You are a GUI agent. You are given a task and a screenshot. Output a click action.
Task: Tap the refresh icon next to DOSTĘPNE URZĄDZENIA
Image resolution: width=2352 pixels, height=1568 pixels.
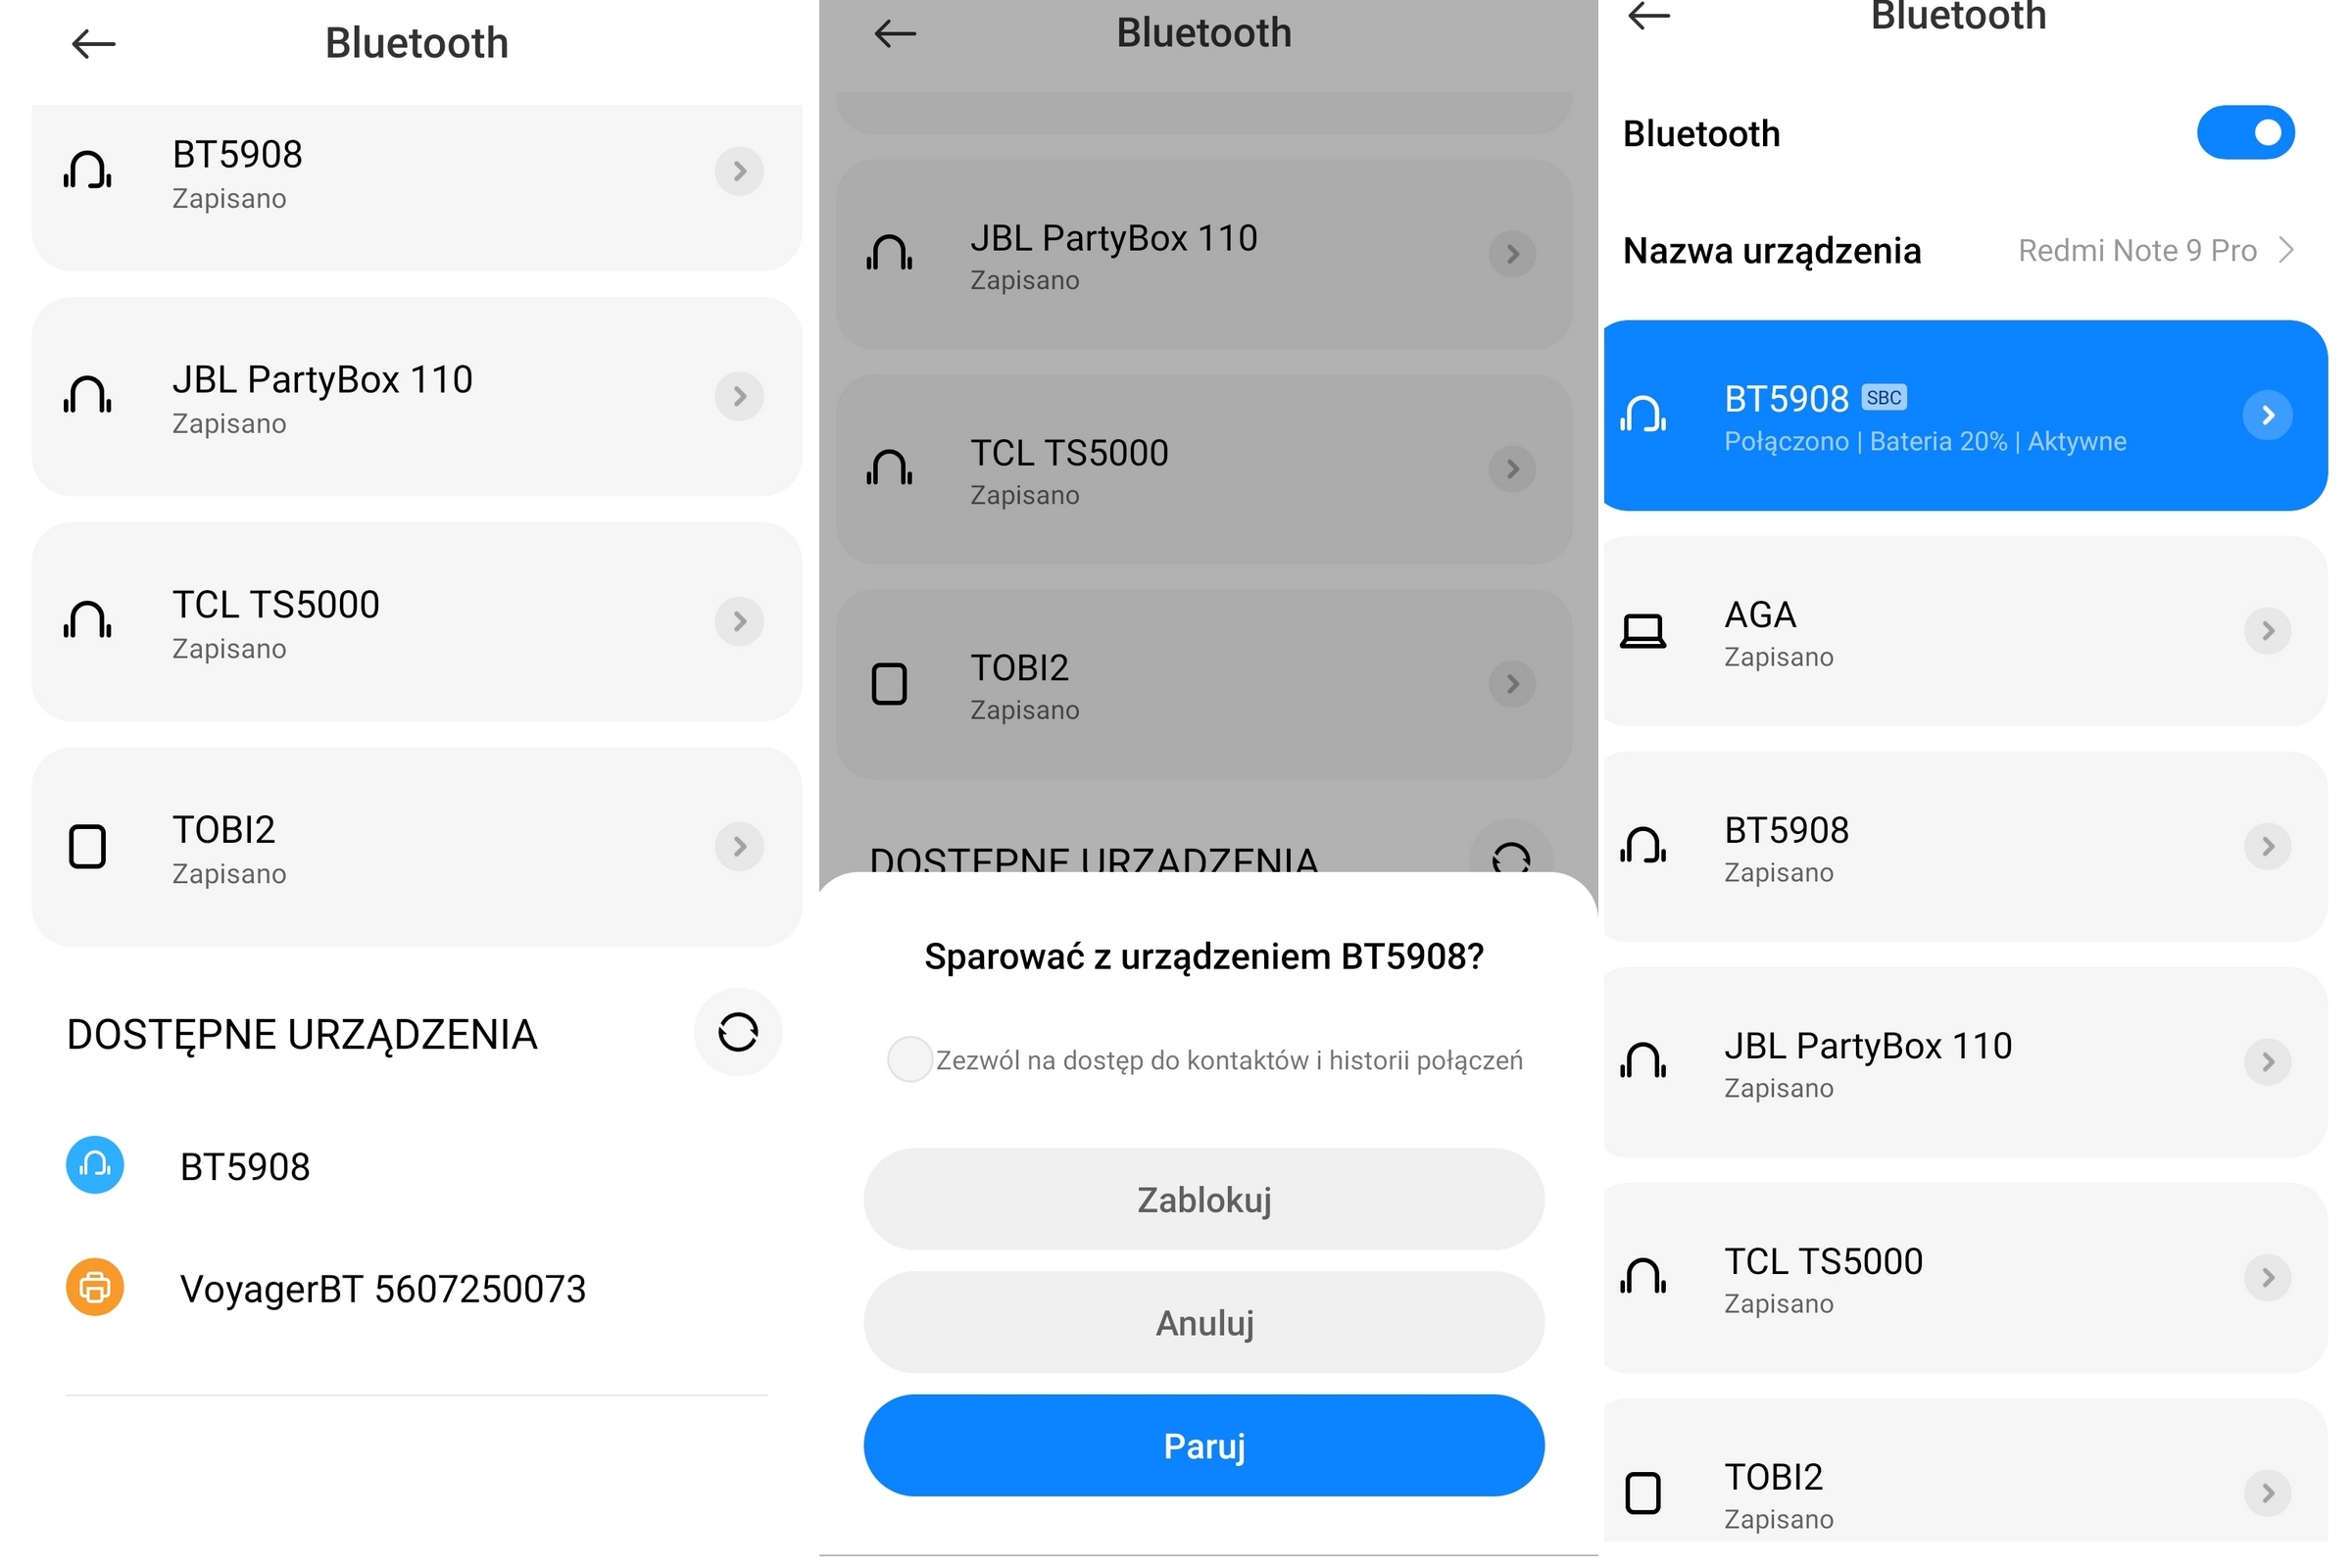pos(737,1033)
